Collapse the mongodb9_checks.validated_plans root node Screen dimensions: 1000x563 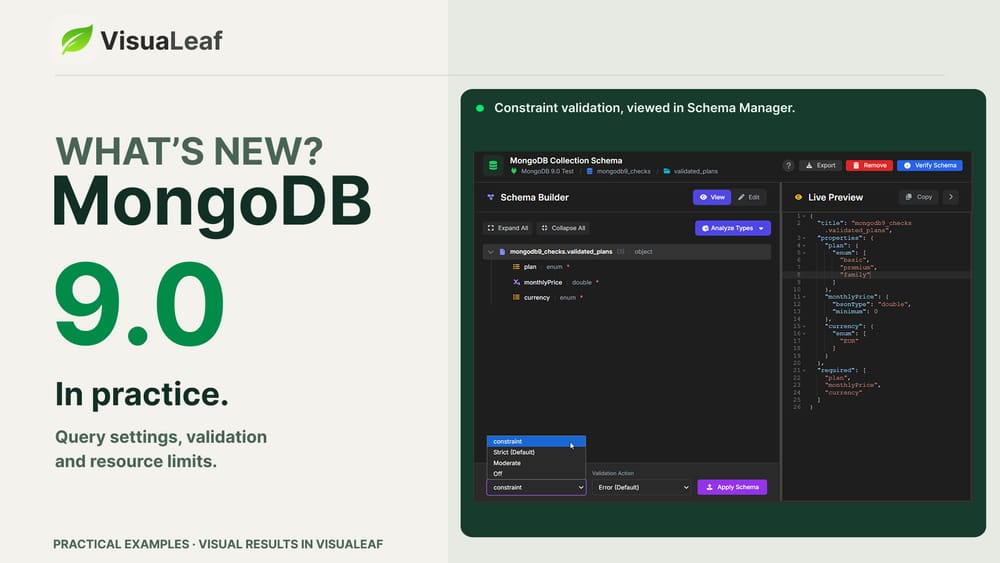pos(490,252)
